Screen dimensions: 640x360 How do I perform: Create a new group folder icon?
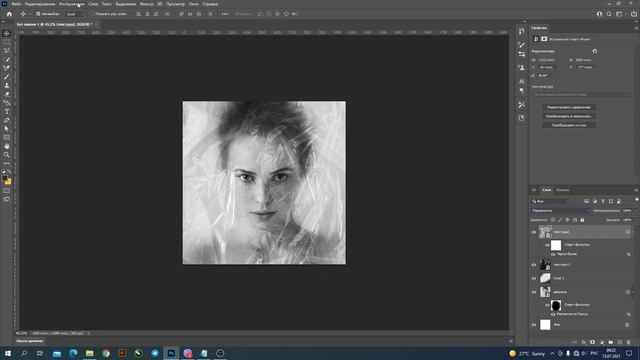[x=611, y=342]
